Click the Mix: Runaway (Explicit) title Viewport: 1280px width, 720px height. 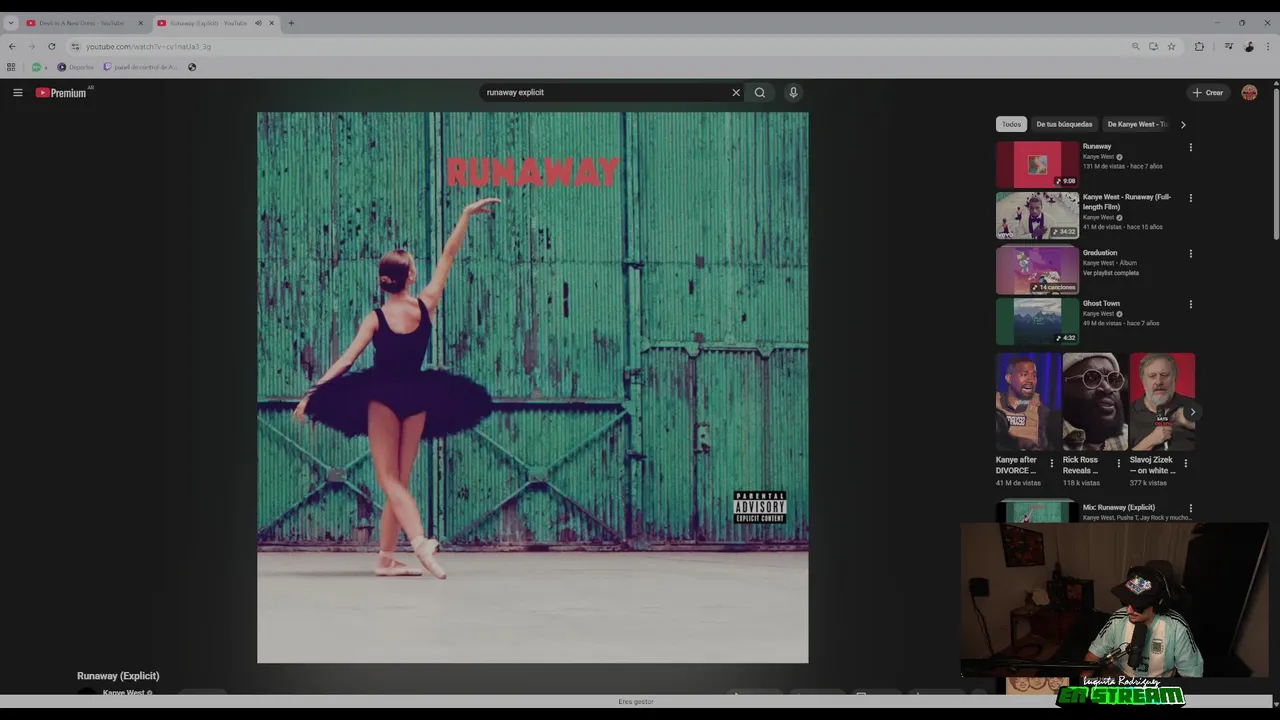[1118, 507]
